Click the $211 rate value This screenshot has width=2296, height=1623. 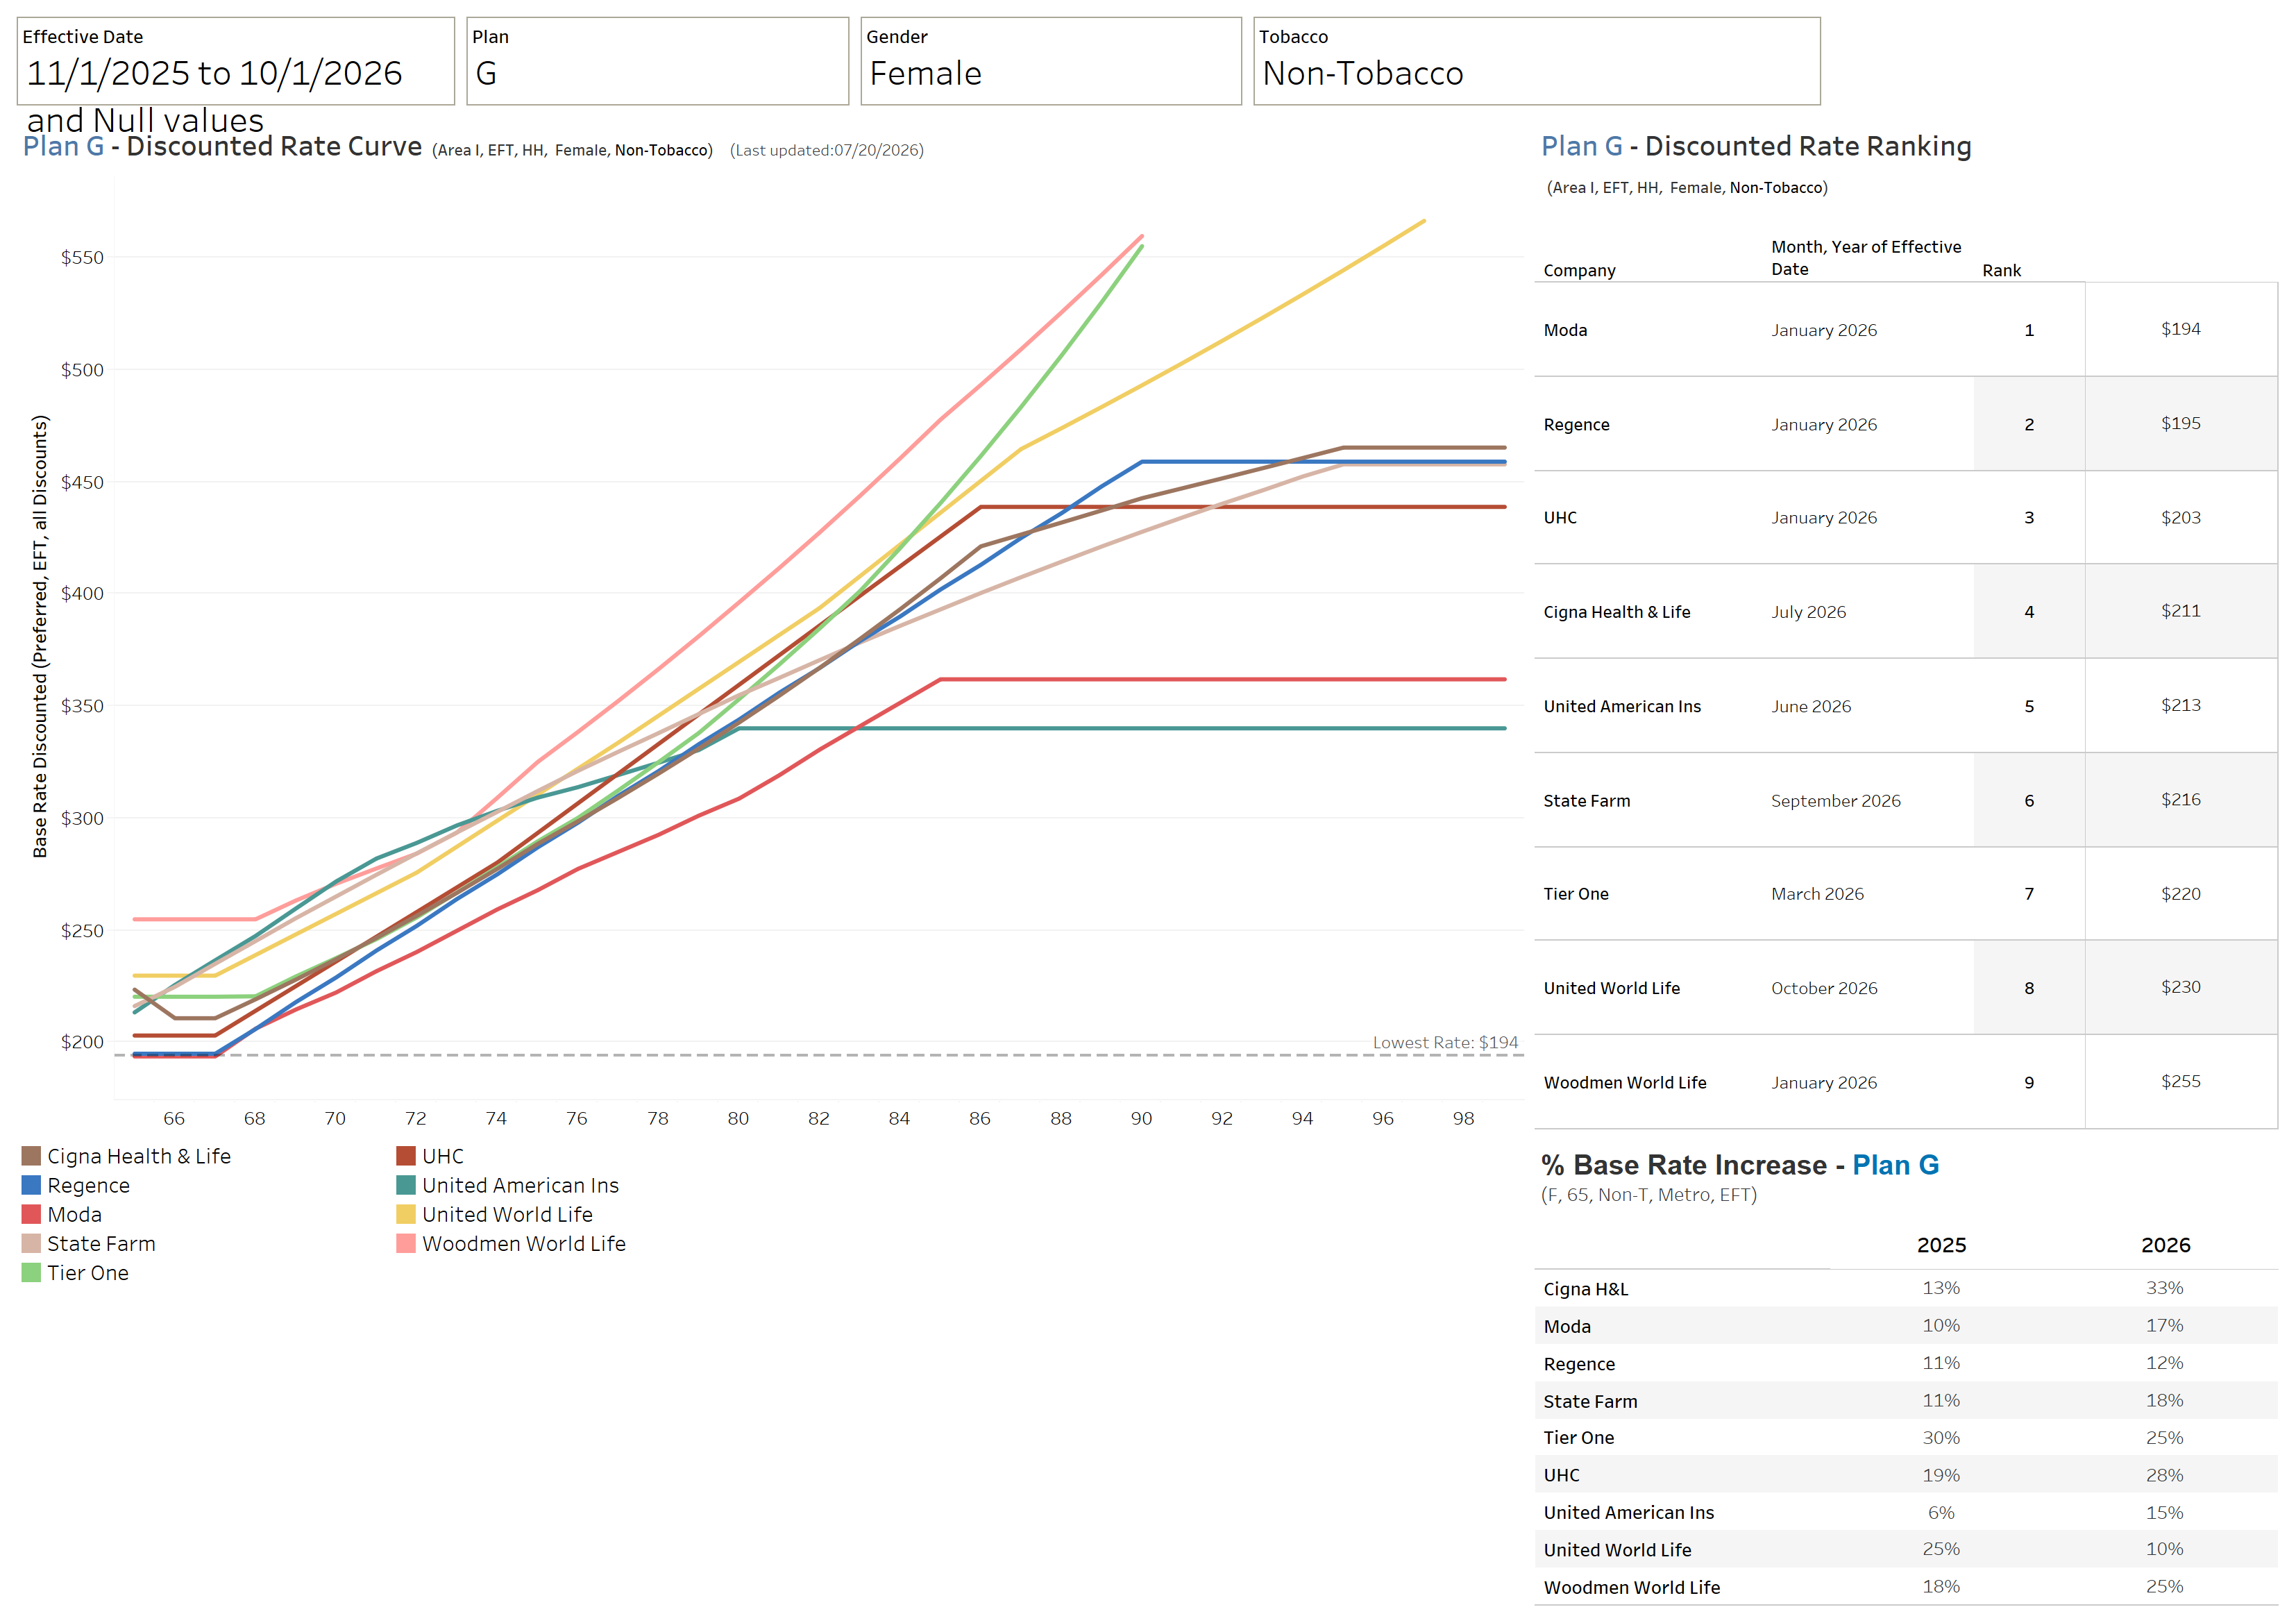tap(2180, 611)
